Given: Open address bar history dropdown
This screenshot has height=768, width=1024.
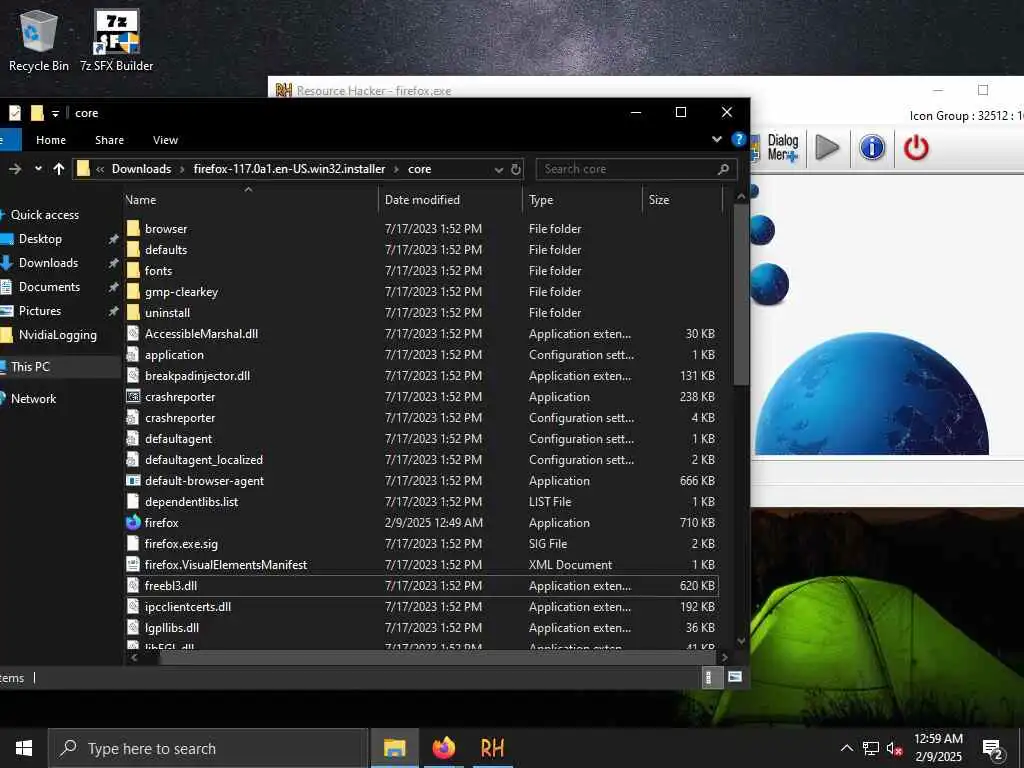Looking at the screenshot, I should [499, 170].
